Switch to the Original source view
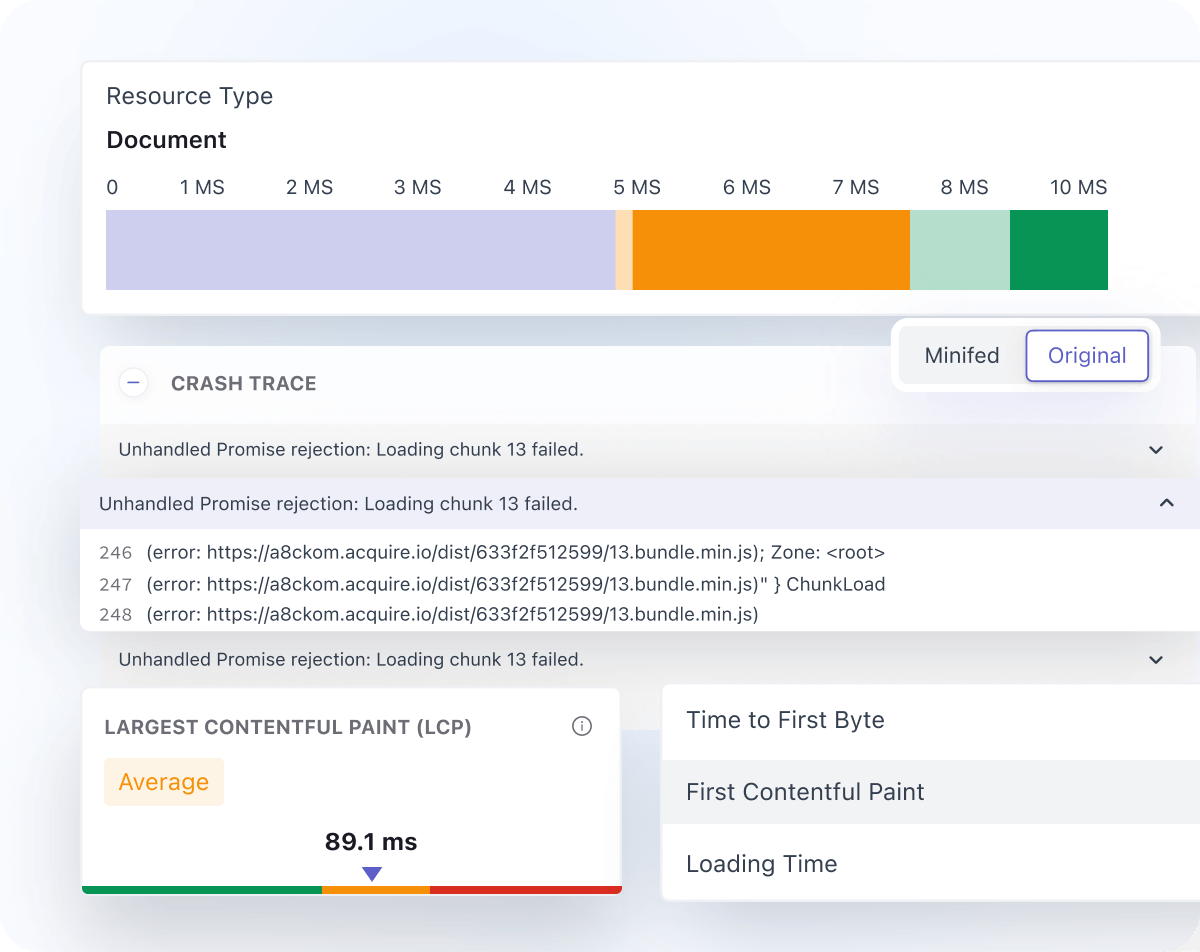This screenshot has width=1200, height=952. click(x=1087, y=356)
